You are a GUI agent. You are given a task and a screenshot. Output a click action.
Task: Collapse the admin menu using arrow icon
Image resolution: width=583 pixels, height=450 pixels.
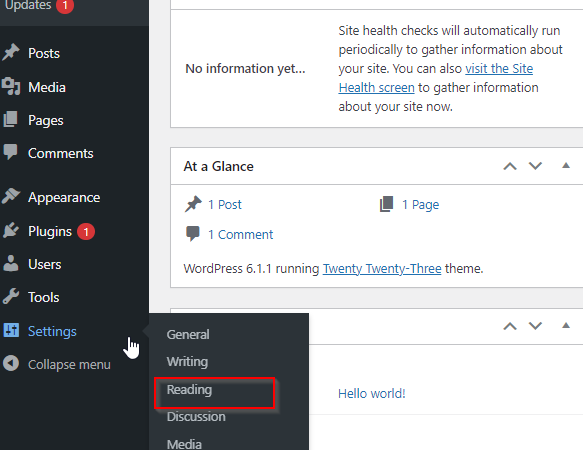[11, 363]
